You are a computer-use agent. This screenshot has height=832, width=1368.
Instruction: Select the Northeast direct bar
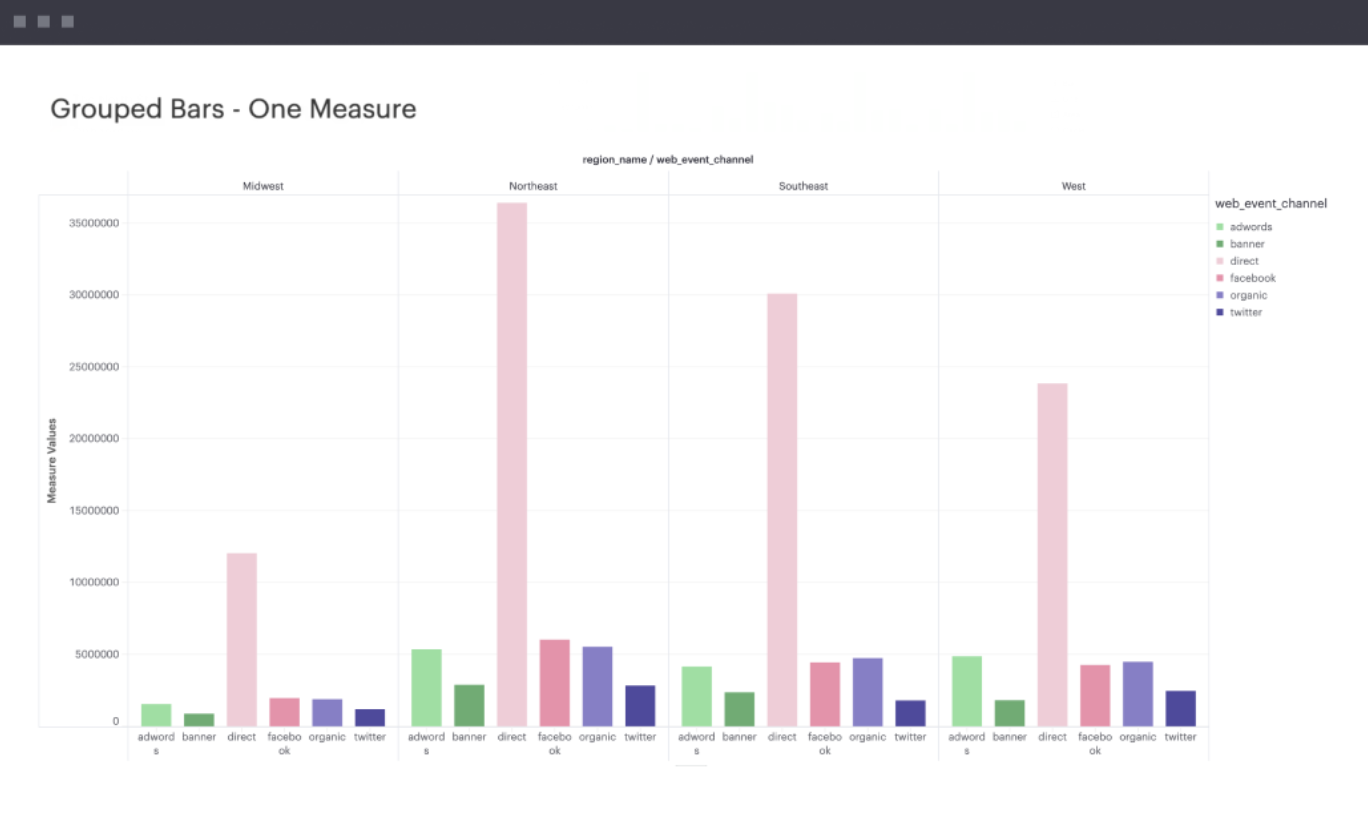512,464
